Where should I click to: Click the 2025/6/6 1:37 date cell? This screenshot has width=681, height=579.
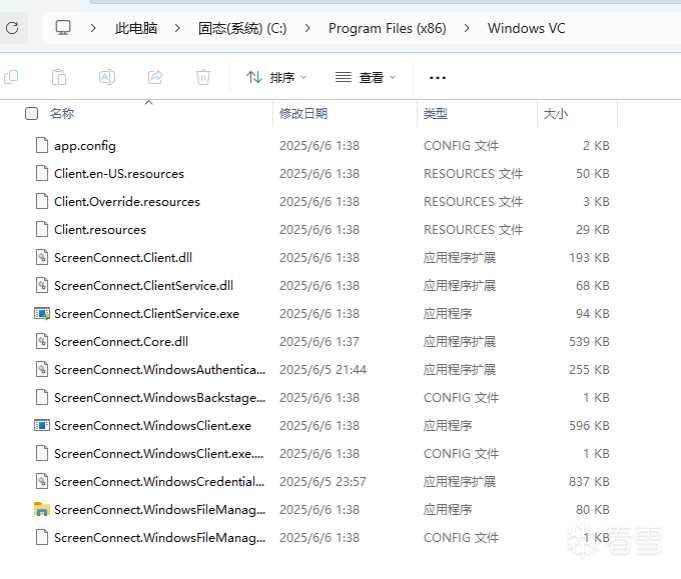click(319, 342)
